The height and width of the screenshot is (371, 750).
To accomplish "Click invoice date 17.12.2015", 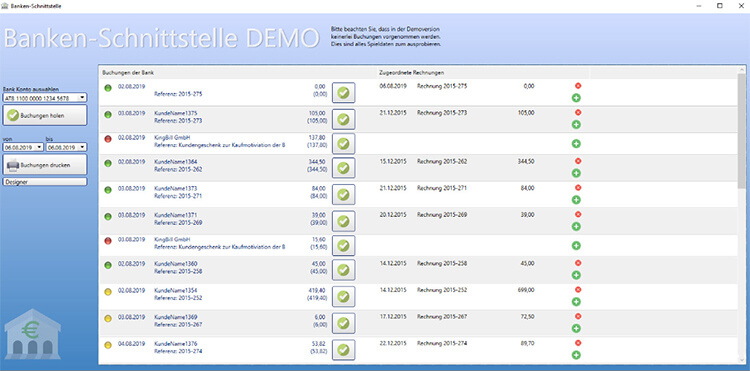I will pyautogui.click(x=393, y=317).
